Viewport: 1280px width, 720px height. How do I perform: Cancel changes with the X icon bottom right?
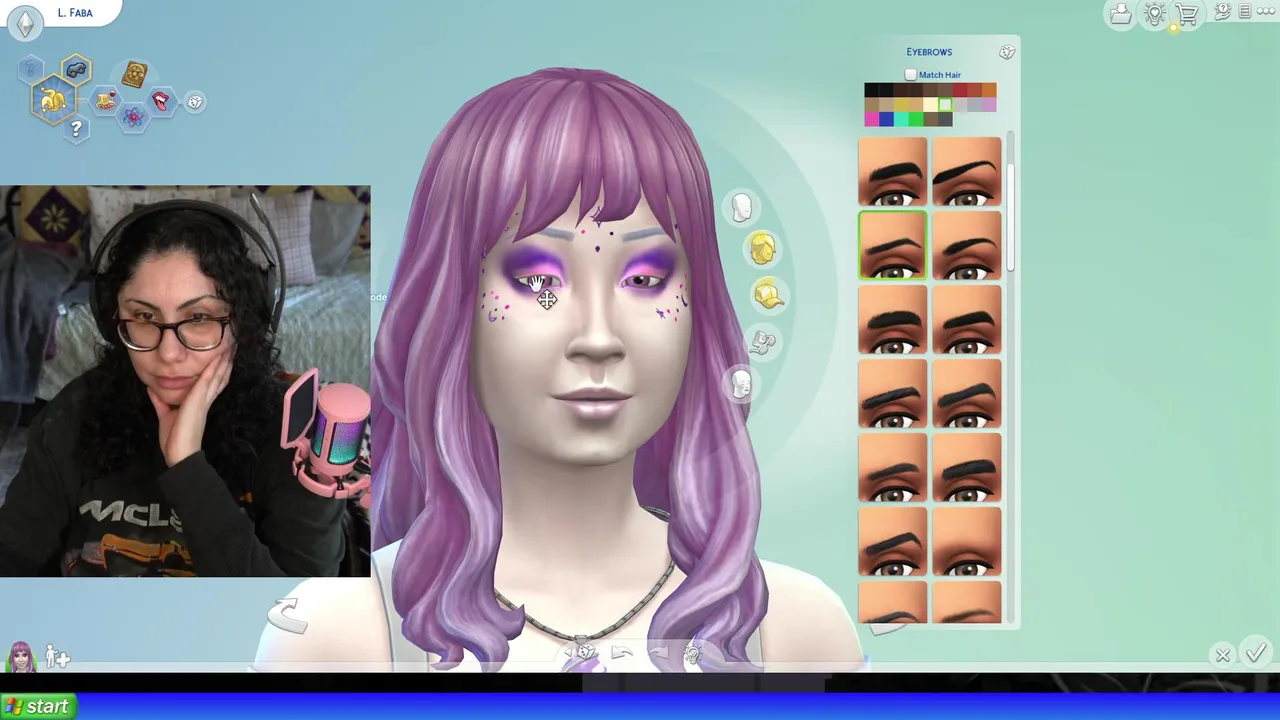[x=1222, y=655]
